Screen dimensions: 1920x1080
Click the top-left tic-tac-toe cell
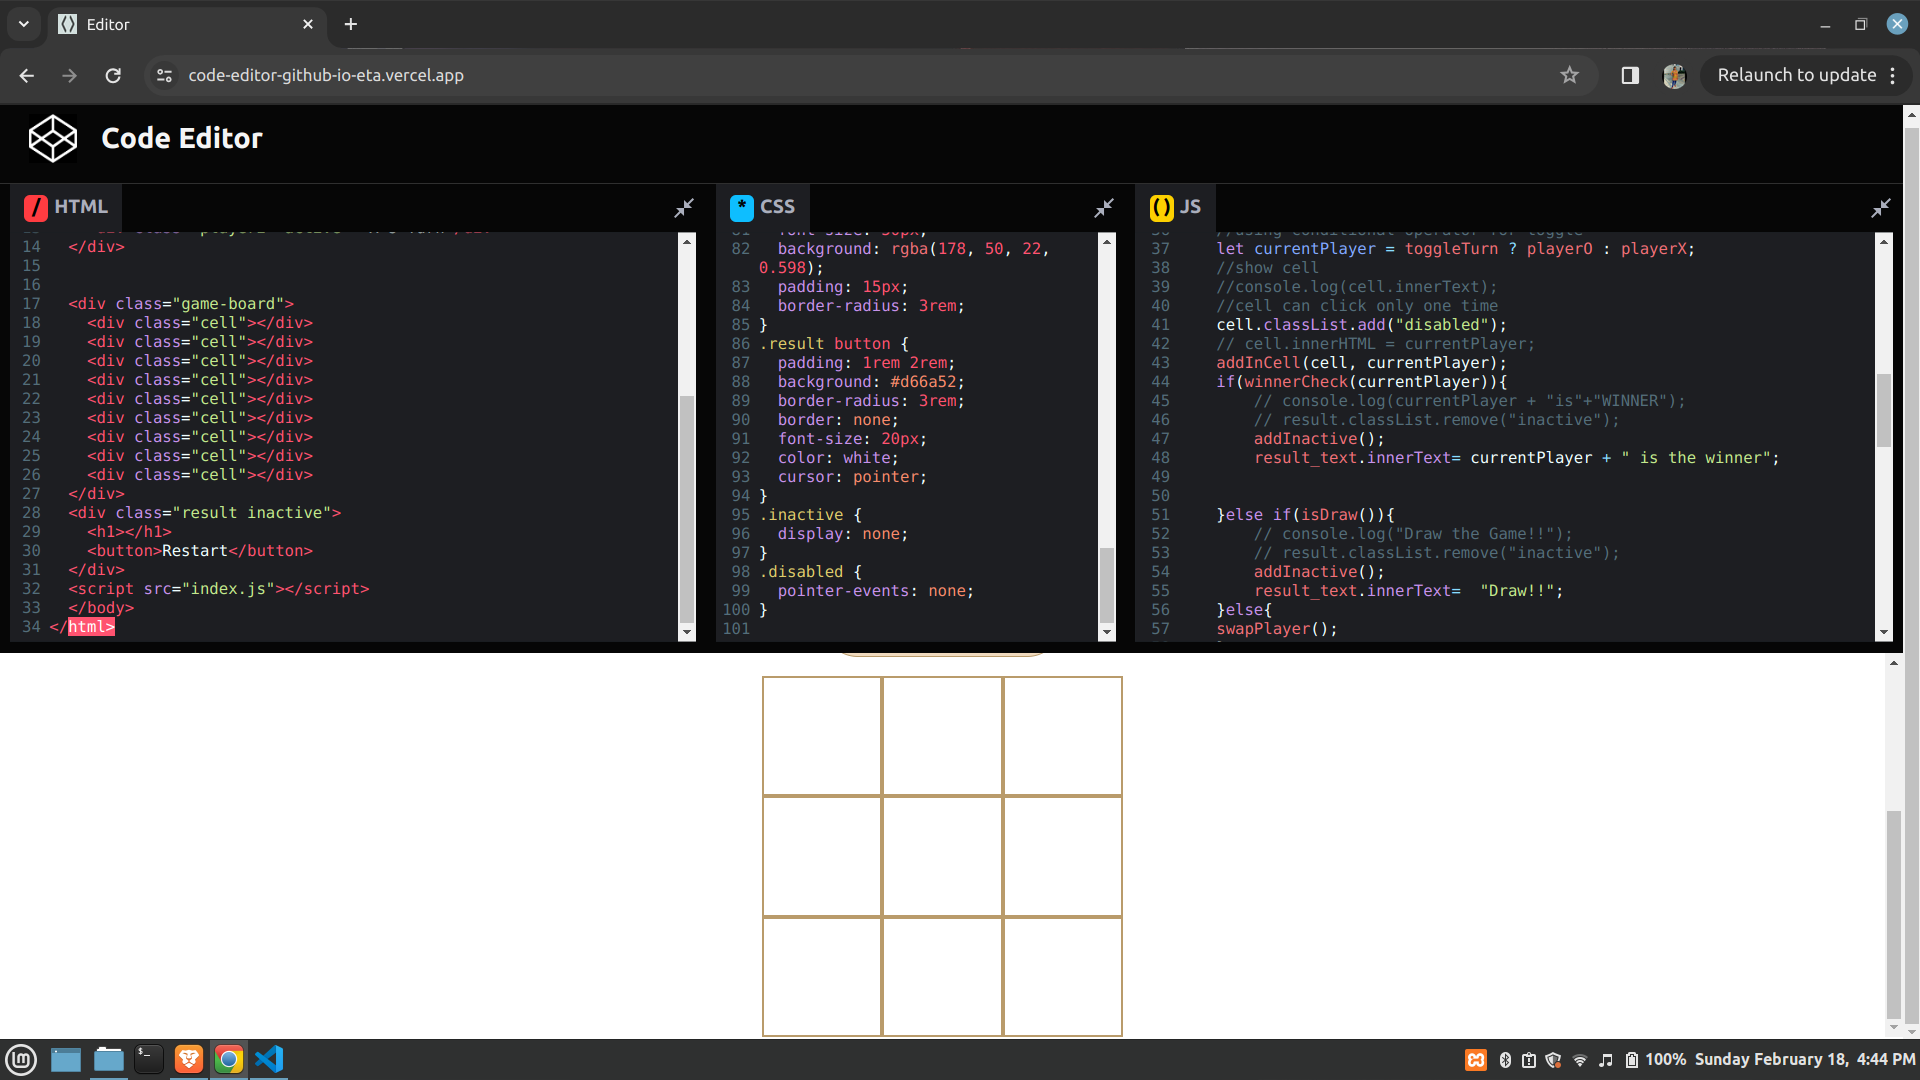click(x=822, y=736)
